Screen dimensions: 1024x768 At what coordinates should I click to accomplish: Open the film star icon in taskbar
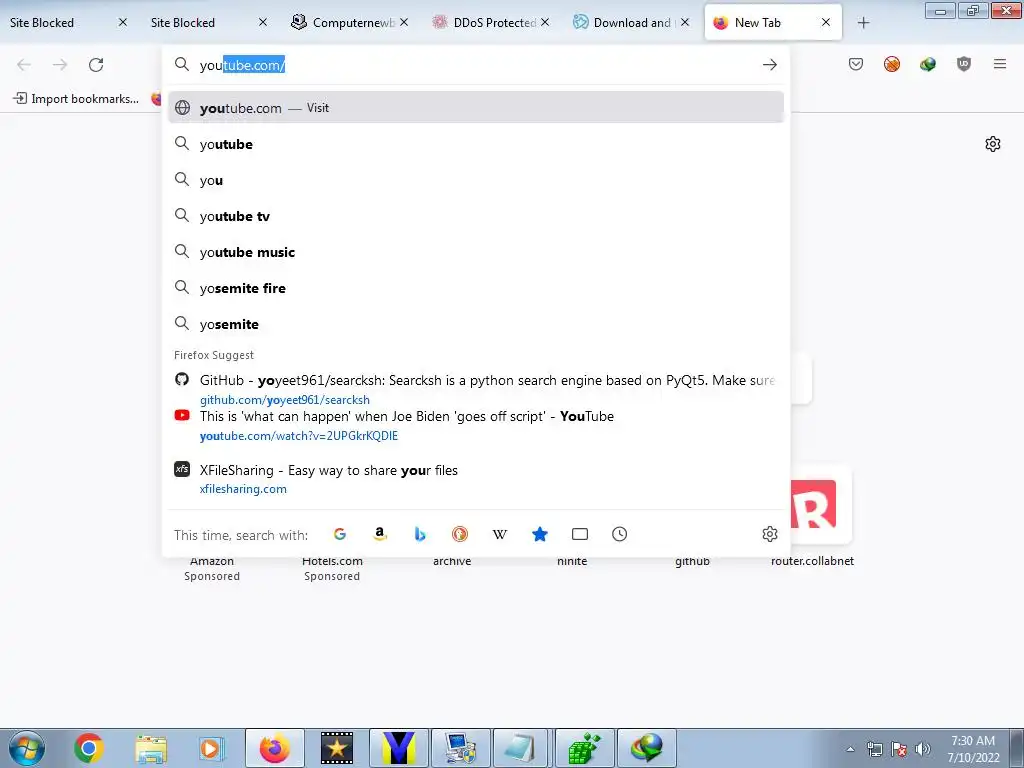[x=337, y=748]
